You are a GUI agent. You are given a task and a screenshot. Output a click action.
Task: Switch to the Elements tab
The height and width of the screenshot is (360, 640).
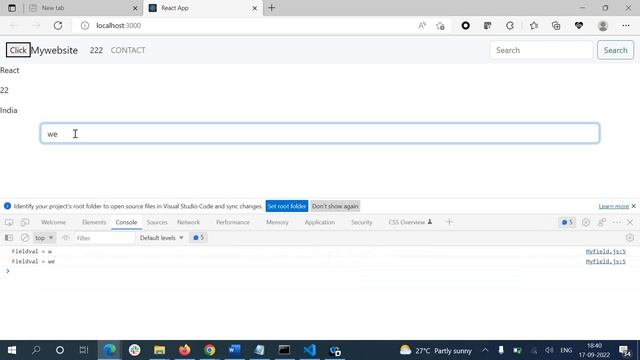(94, 222)
